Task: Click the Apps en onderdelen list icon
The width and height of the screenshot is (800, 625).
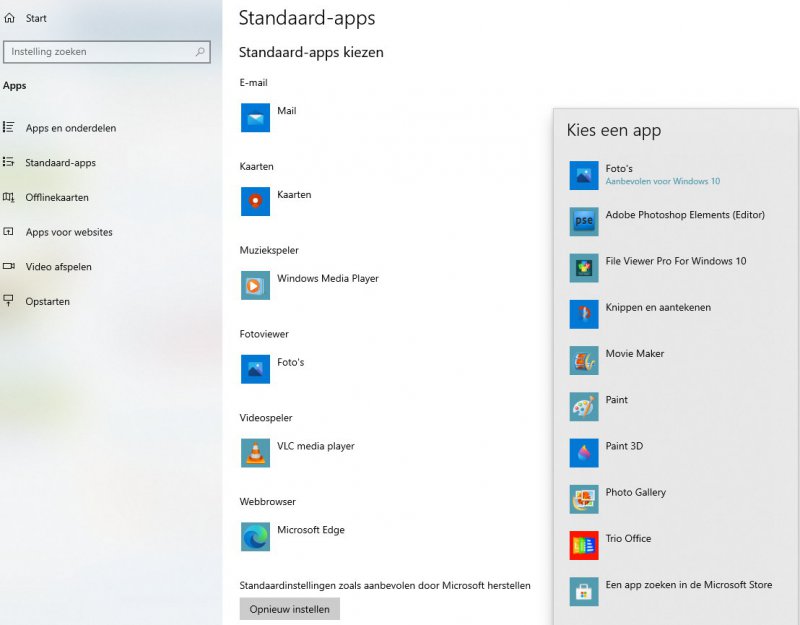Action: [x=8, y=128]
